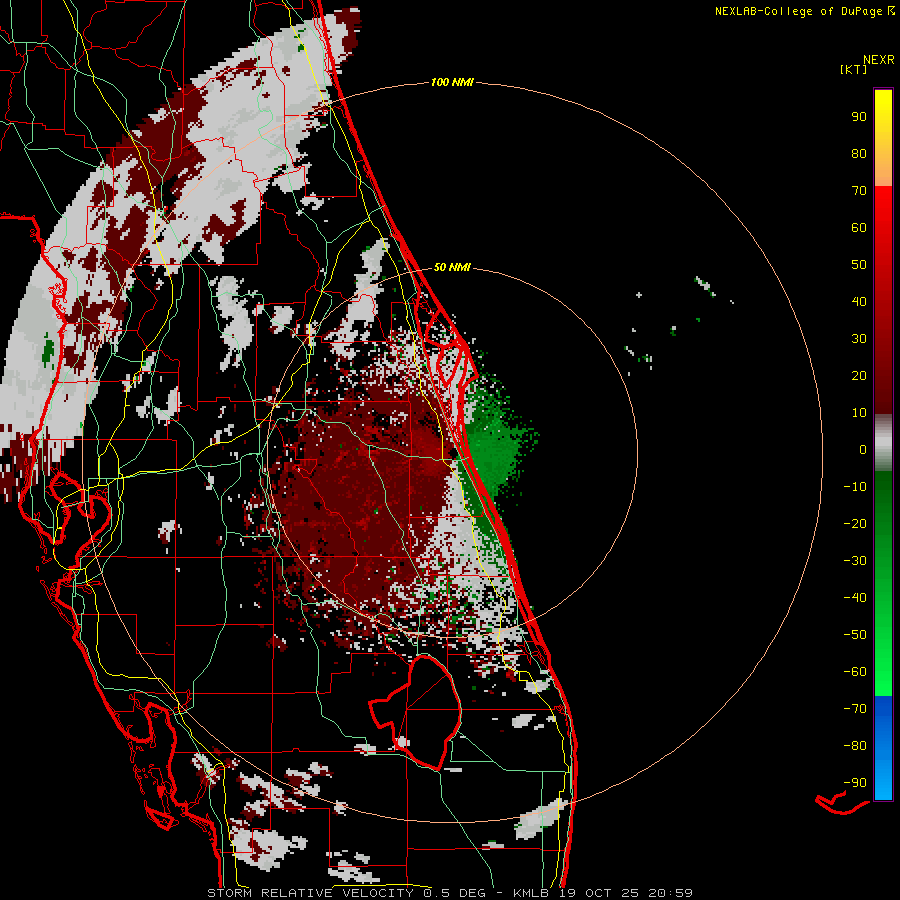Click the -20 knot scale label
Image resolution: width=900 pixels, height=900 pixels.
855,524
